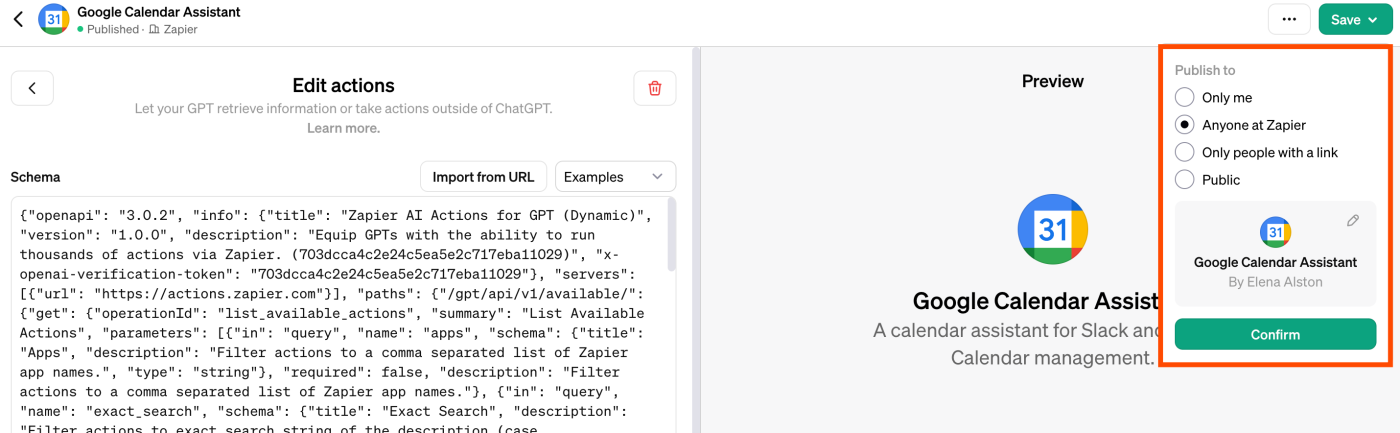Click the Publish to label
The image size is (1400, 433).
click(x=1204, y=70)
